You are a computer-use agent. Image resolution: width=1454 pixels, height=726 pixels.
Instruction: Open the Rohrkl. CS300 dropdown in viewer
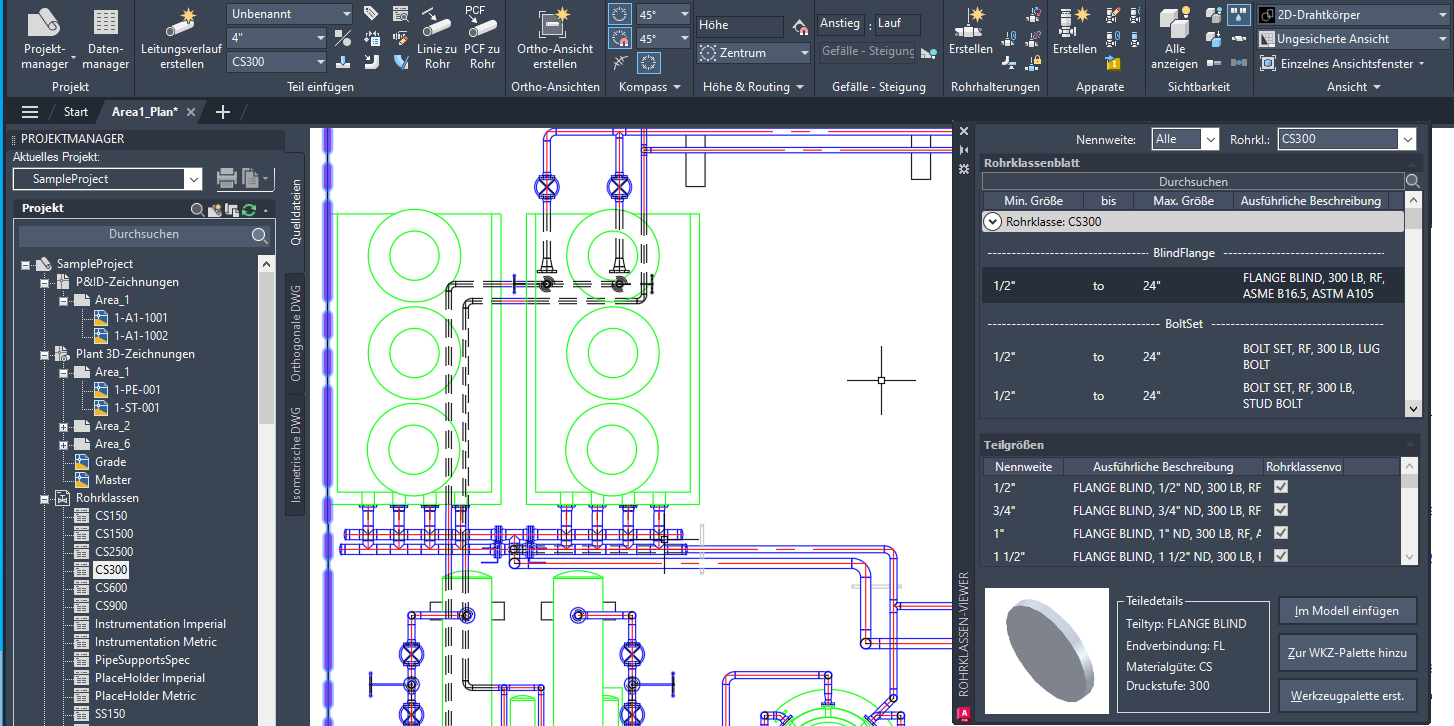(x=1347, y=139)
